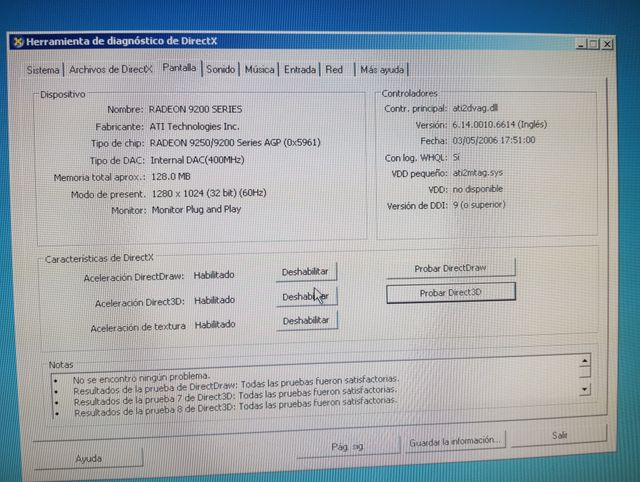Click the text ATI Technologies Inc.

[194, 127]
